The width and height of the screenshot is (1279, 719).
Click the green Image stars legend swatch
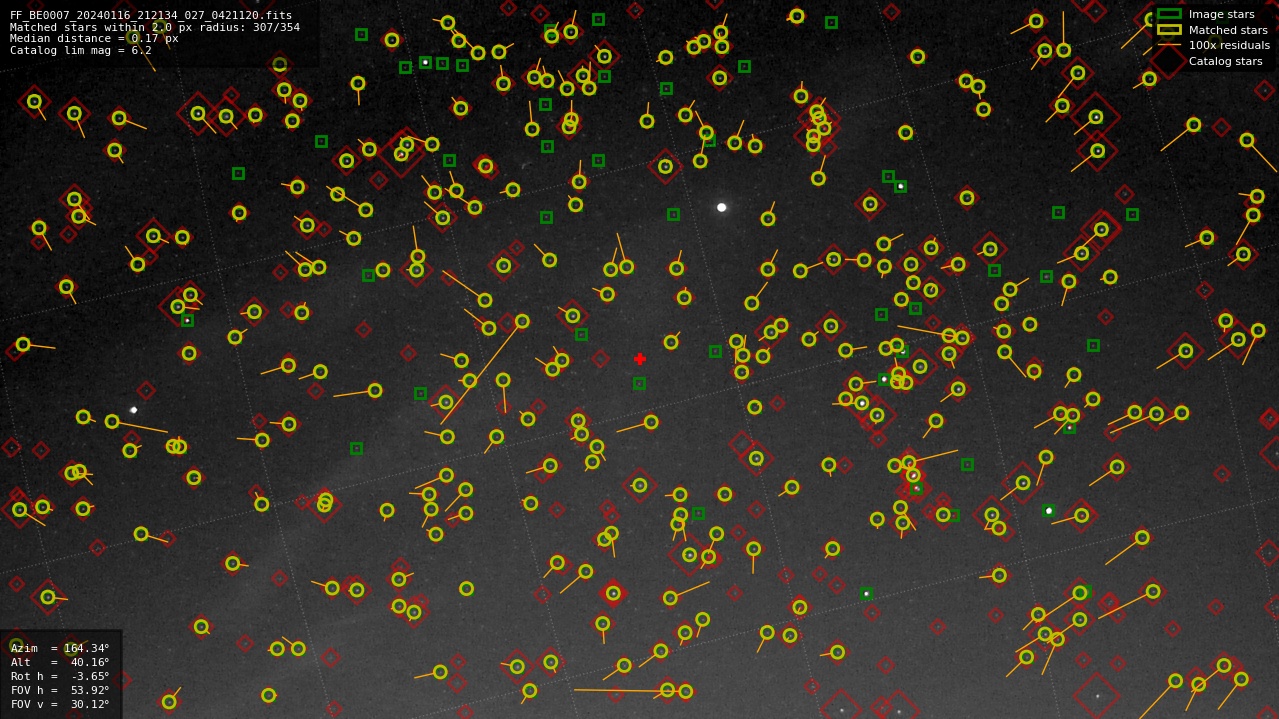click(x=1169, y=14)
